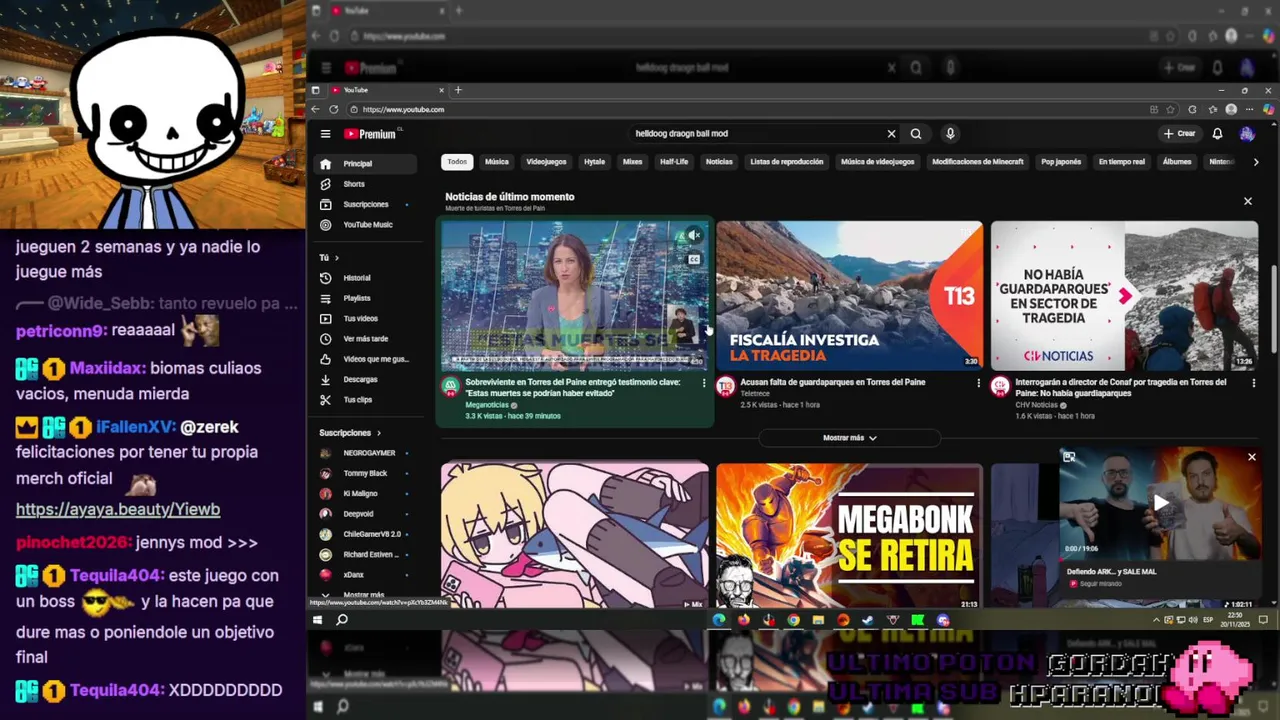Click the Crear button
Viewport: 1280px width, 720px height.
click(1179, 134)
